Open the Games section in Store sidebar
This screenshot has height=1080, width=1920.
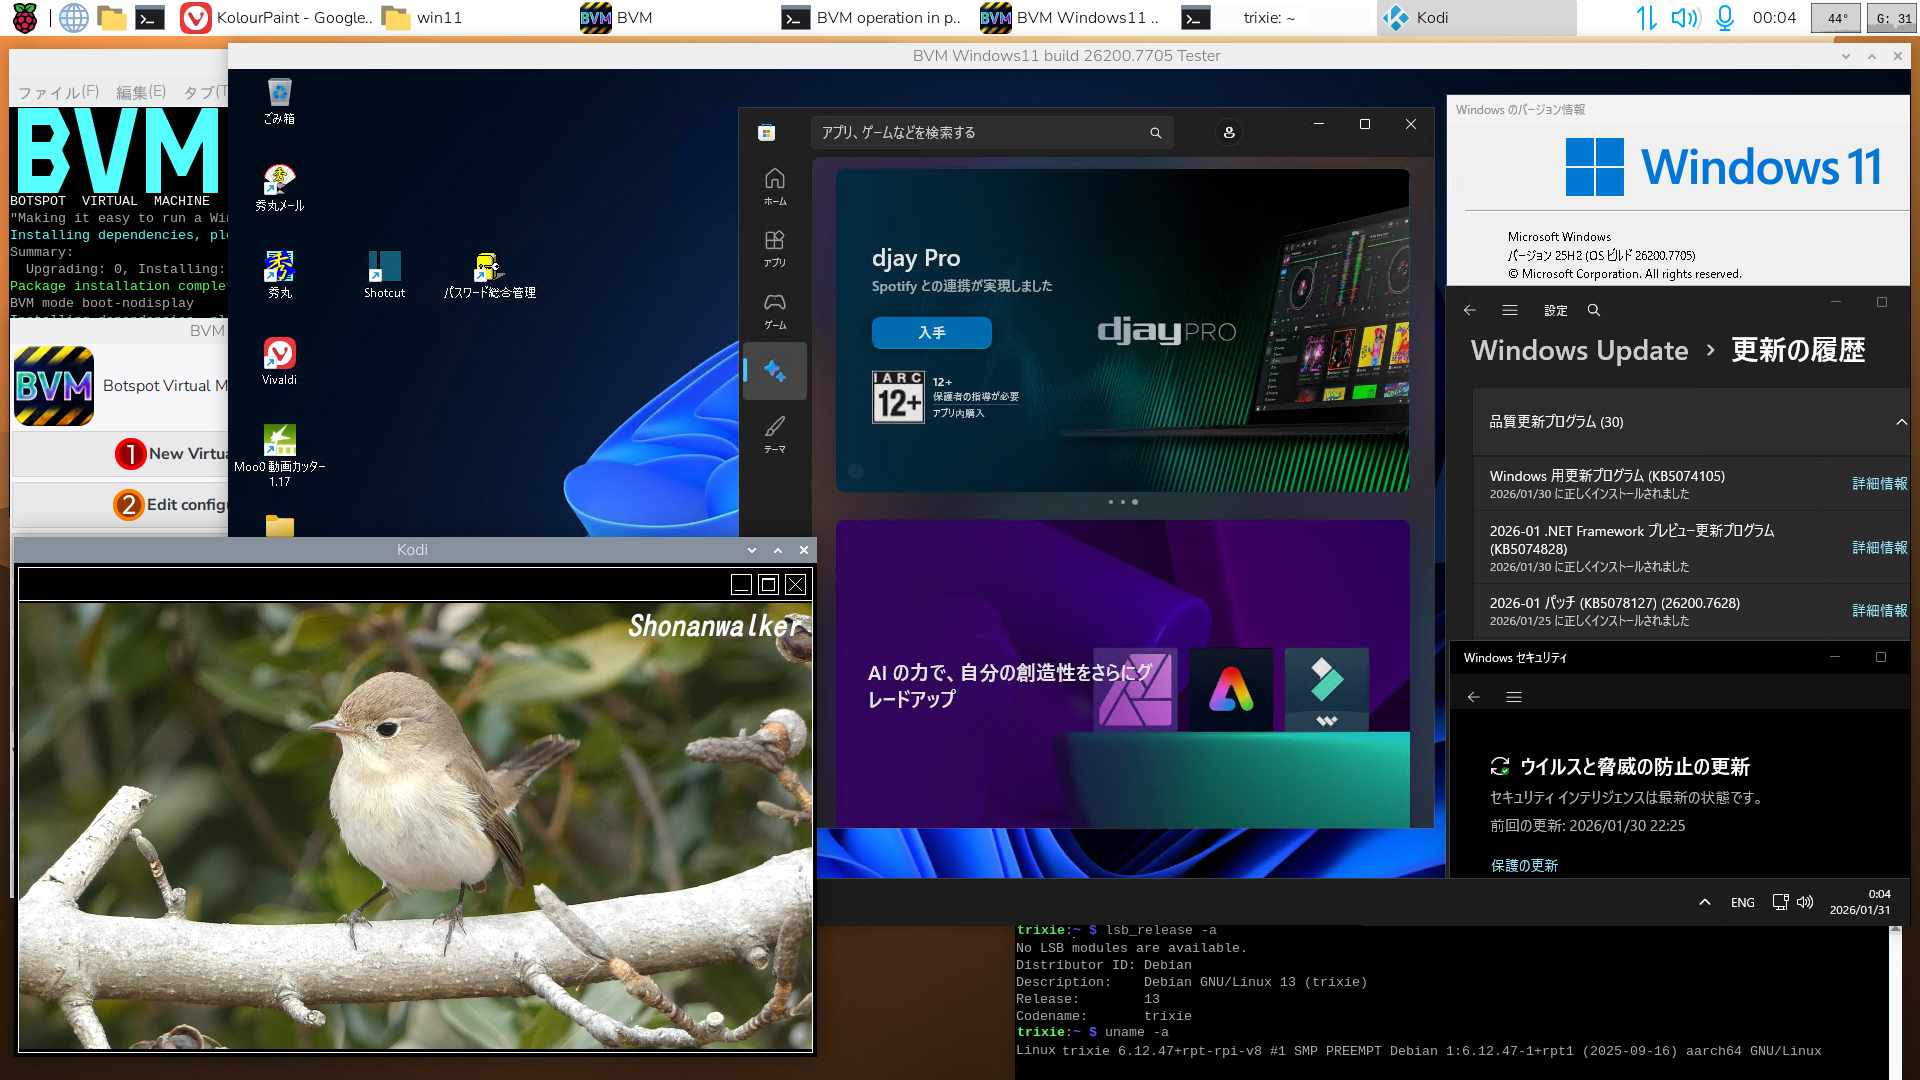pos(774,309)
